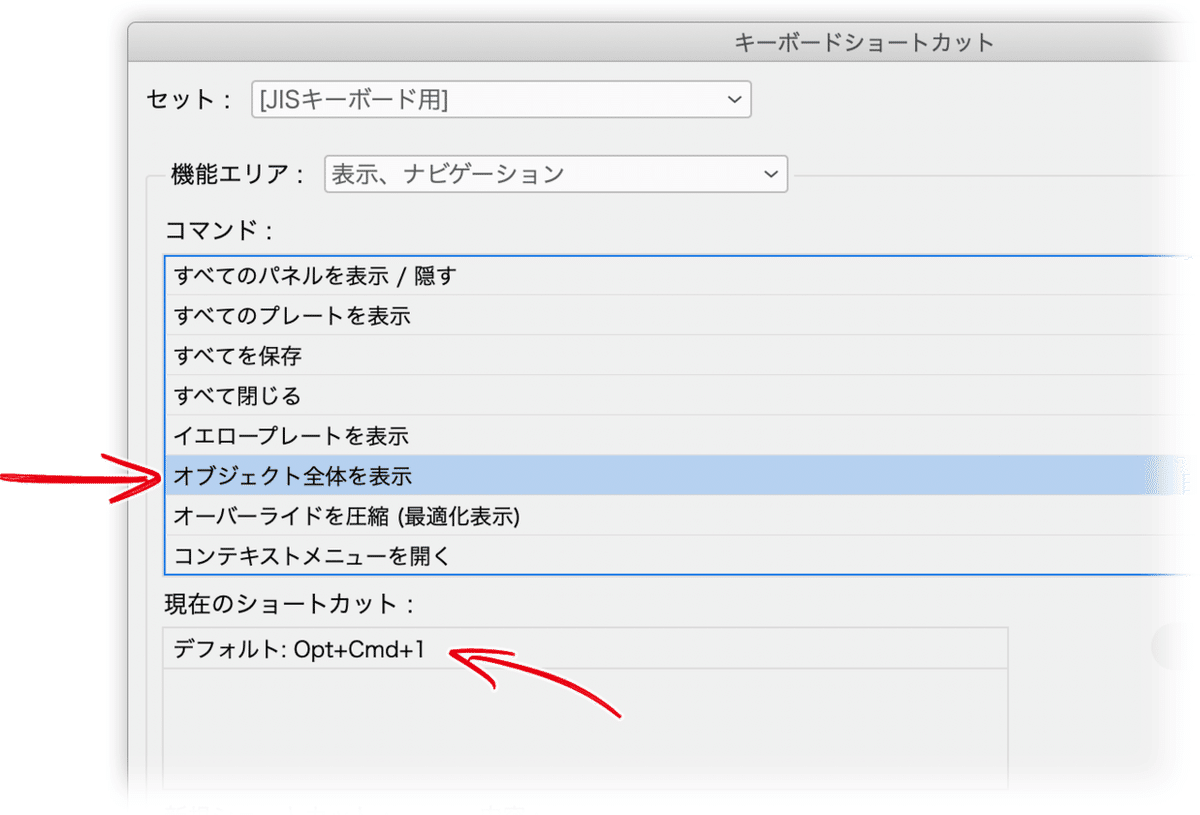Screen dimensions: 1200x815
Task: Open the セット dropdown showing [JISキーボード用]
Action: pos(500,99)
